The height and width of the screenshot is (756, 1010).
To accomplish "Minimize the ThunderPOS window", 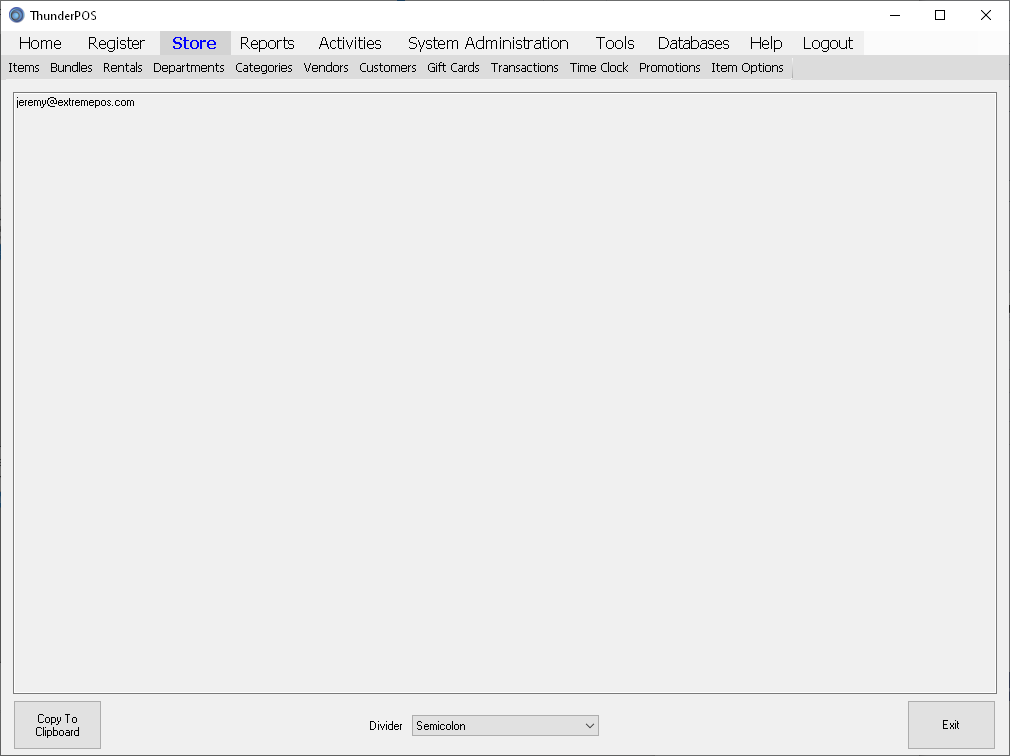I will 894,15.
